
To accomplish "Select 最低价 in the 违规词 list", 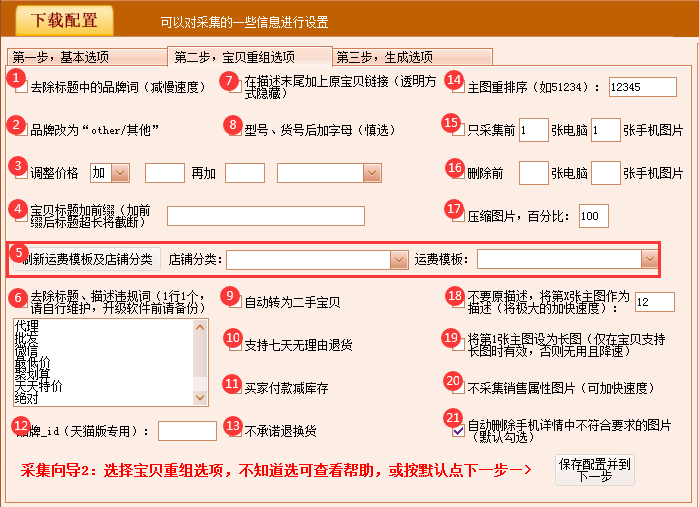I will [x=33, y=363].
